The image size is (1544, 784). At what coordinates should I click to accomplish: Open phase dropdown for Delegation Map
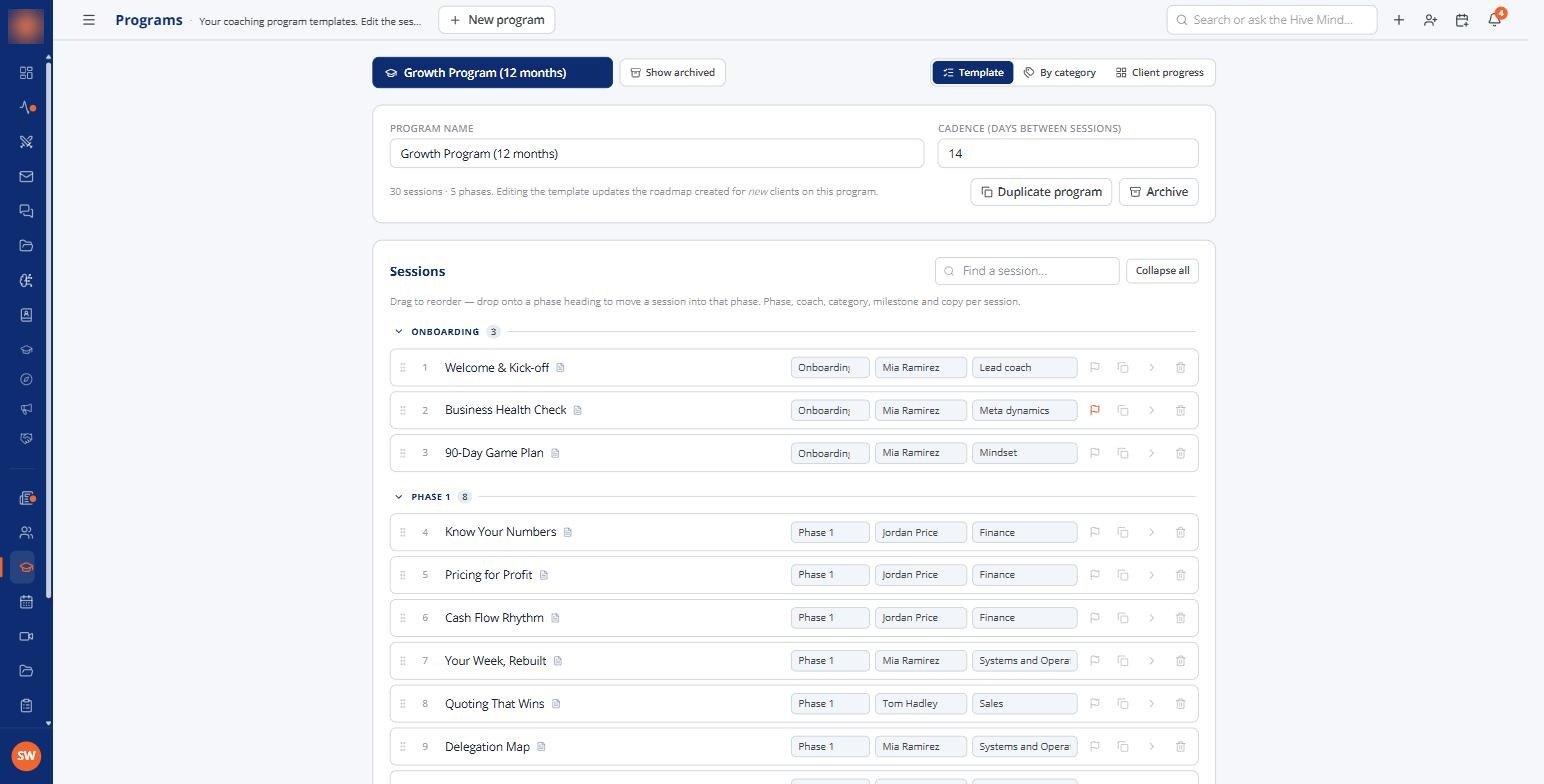[830, 747]
